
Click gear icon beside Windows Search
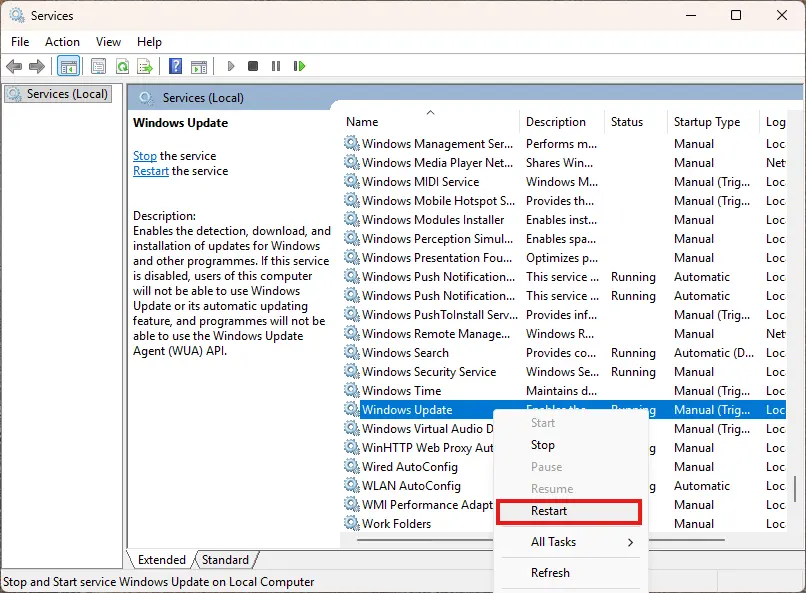point(352,353)
